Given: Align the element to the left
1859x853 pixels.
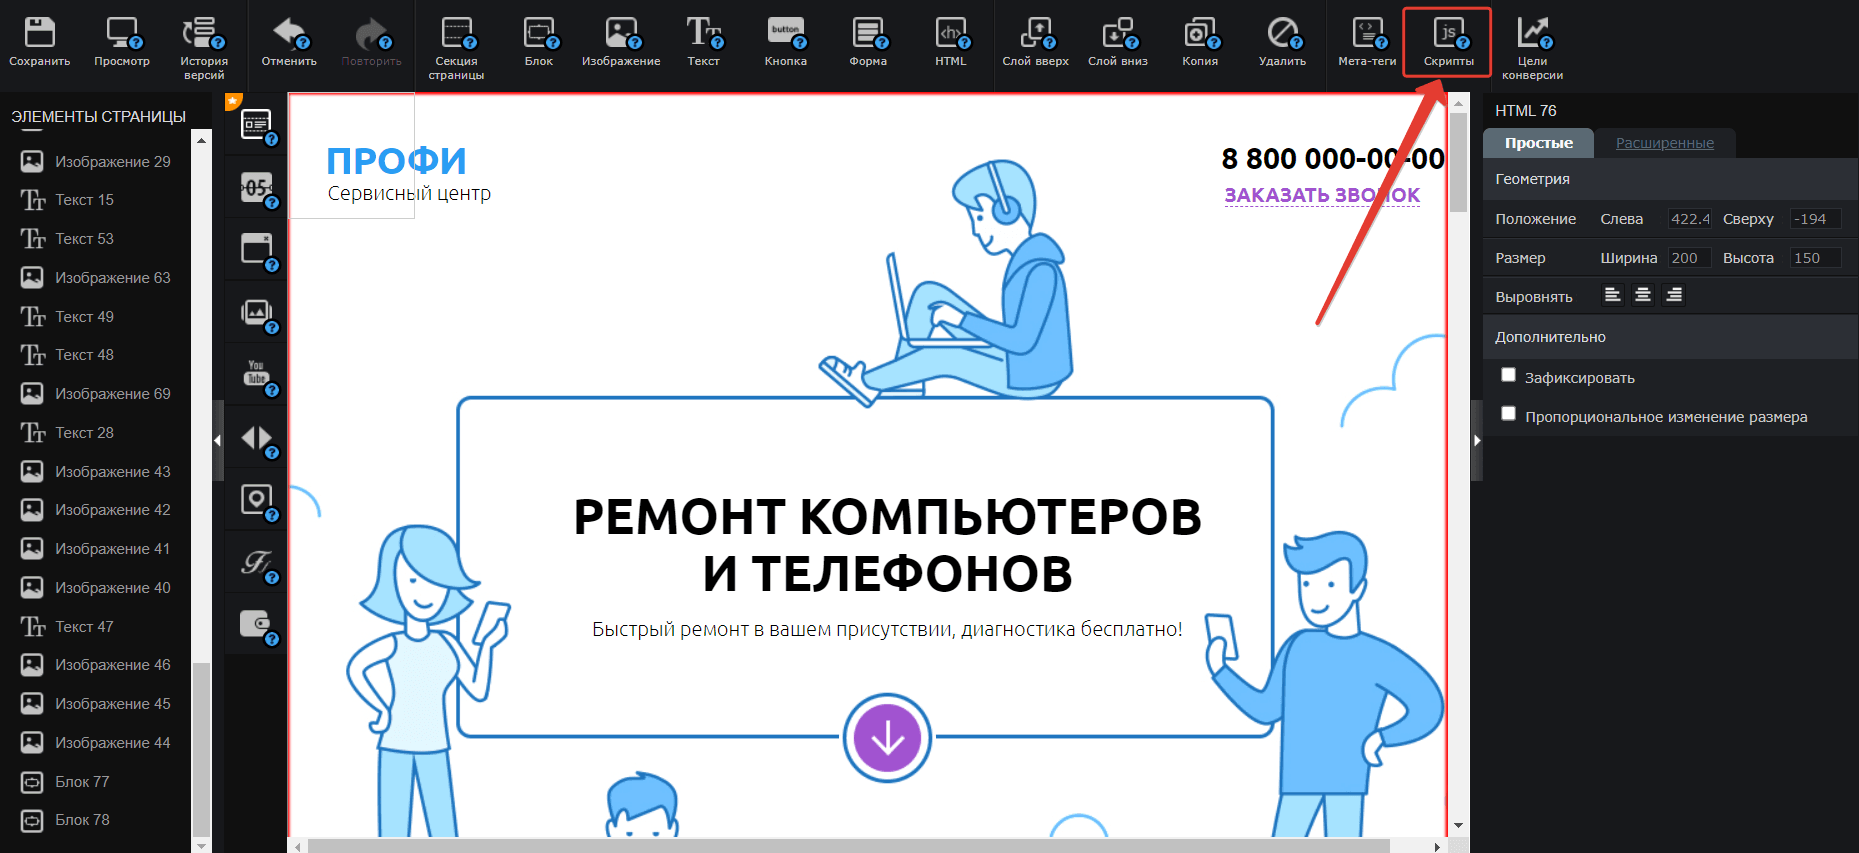Looking at the screenshot, I should point(1612,295).
